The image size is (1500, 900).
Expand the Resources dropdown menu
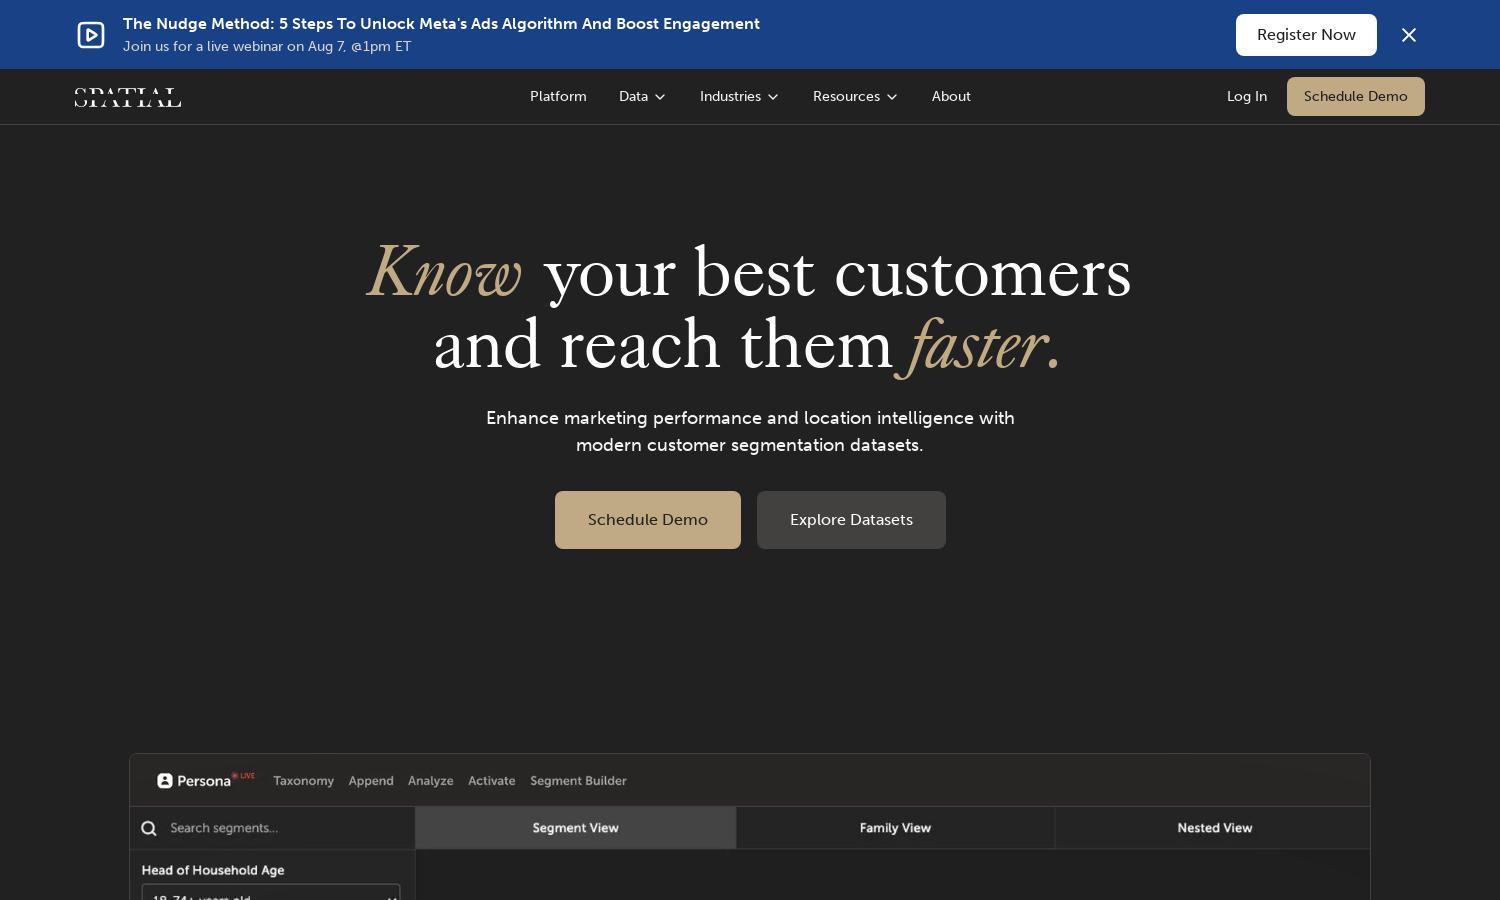point(855,97)
